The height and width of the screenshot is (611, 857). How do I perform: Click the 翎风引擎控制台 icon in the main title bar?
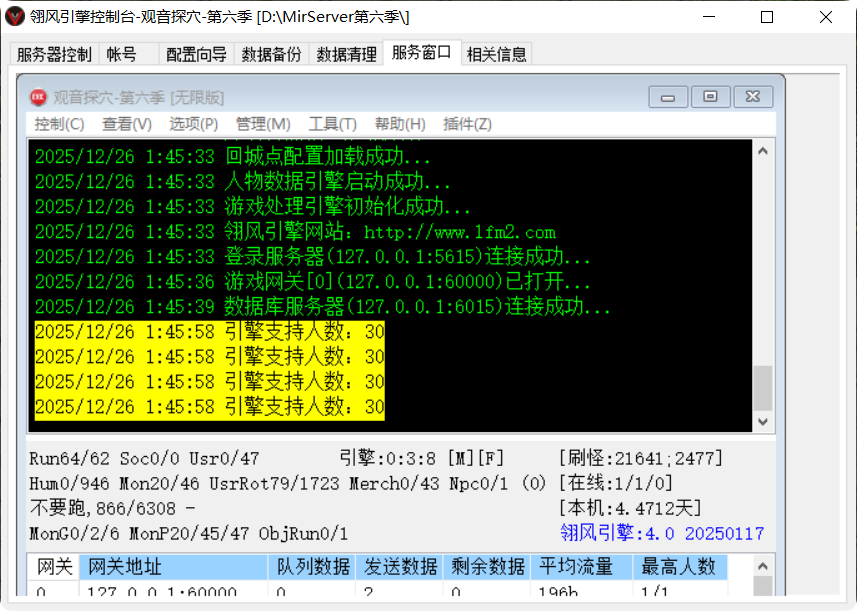click(x=16, y=16)
